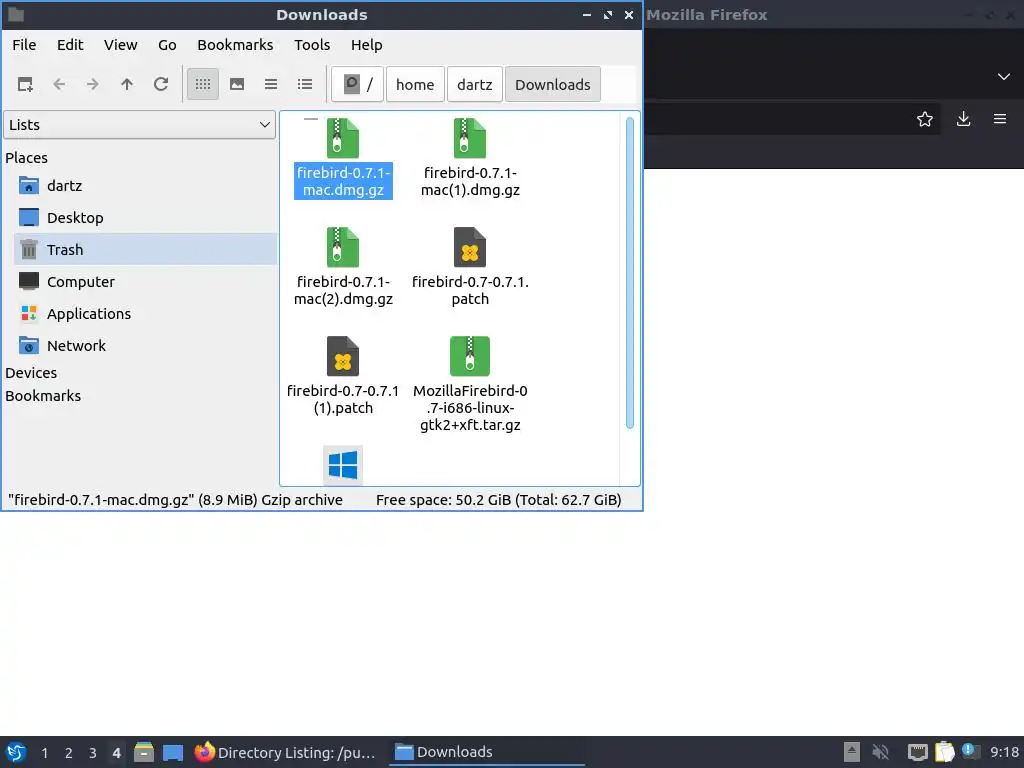Click the muted volume tray icon
Viewport: 1024px width, 768px height.
tap(881, 752)
